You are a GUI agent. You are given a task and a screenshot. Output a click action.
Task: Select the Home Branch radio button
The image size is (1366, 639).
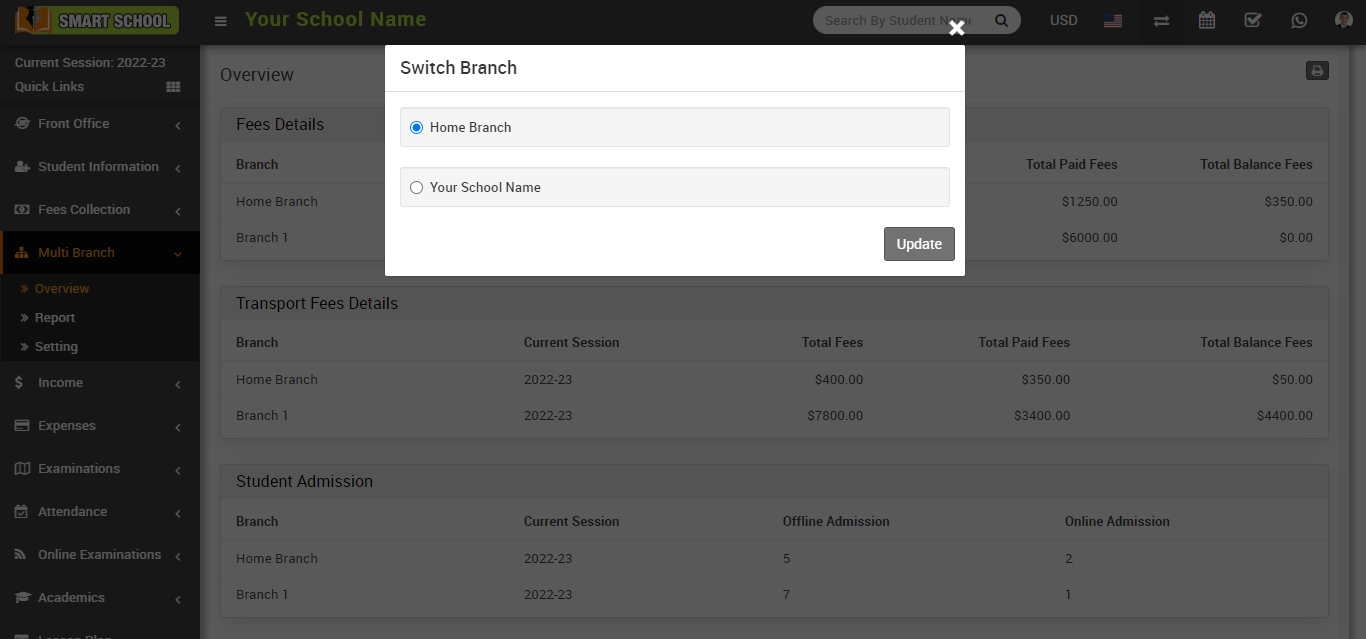tap(417, 127)
